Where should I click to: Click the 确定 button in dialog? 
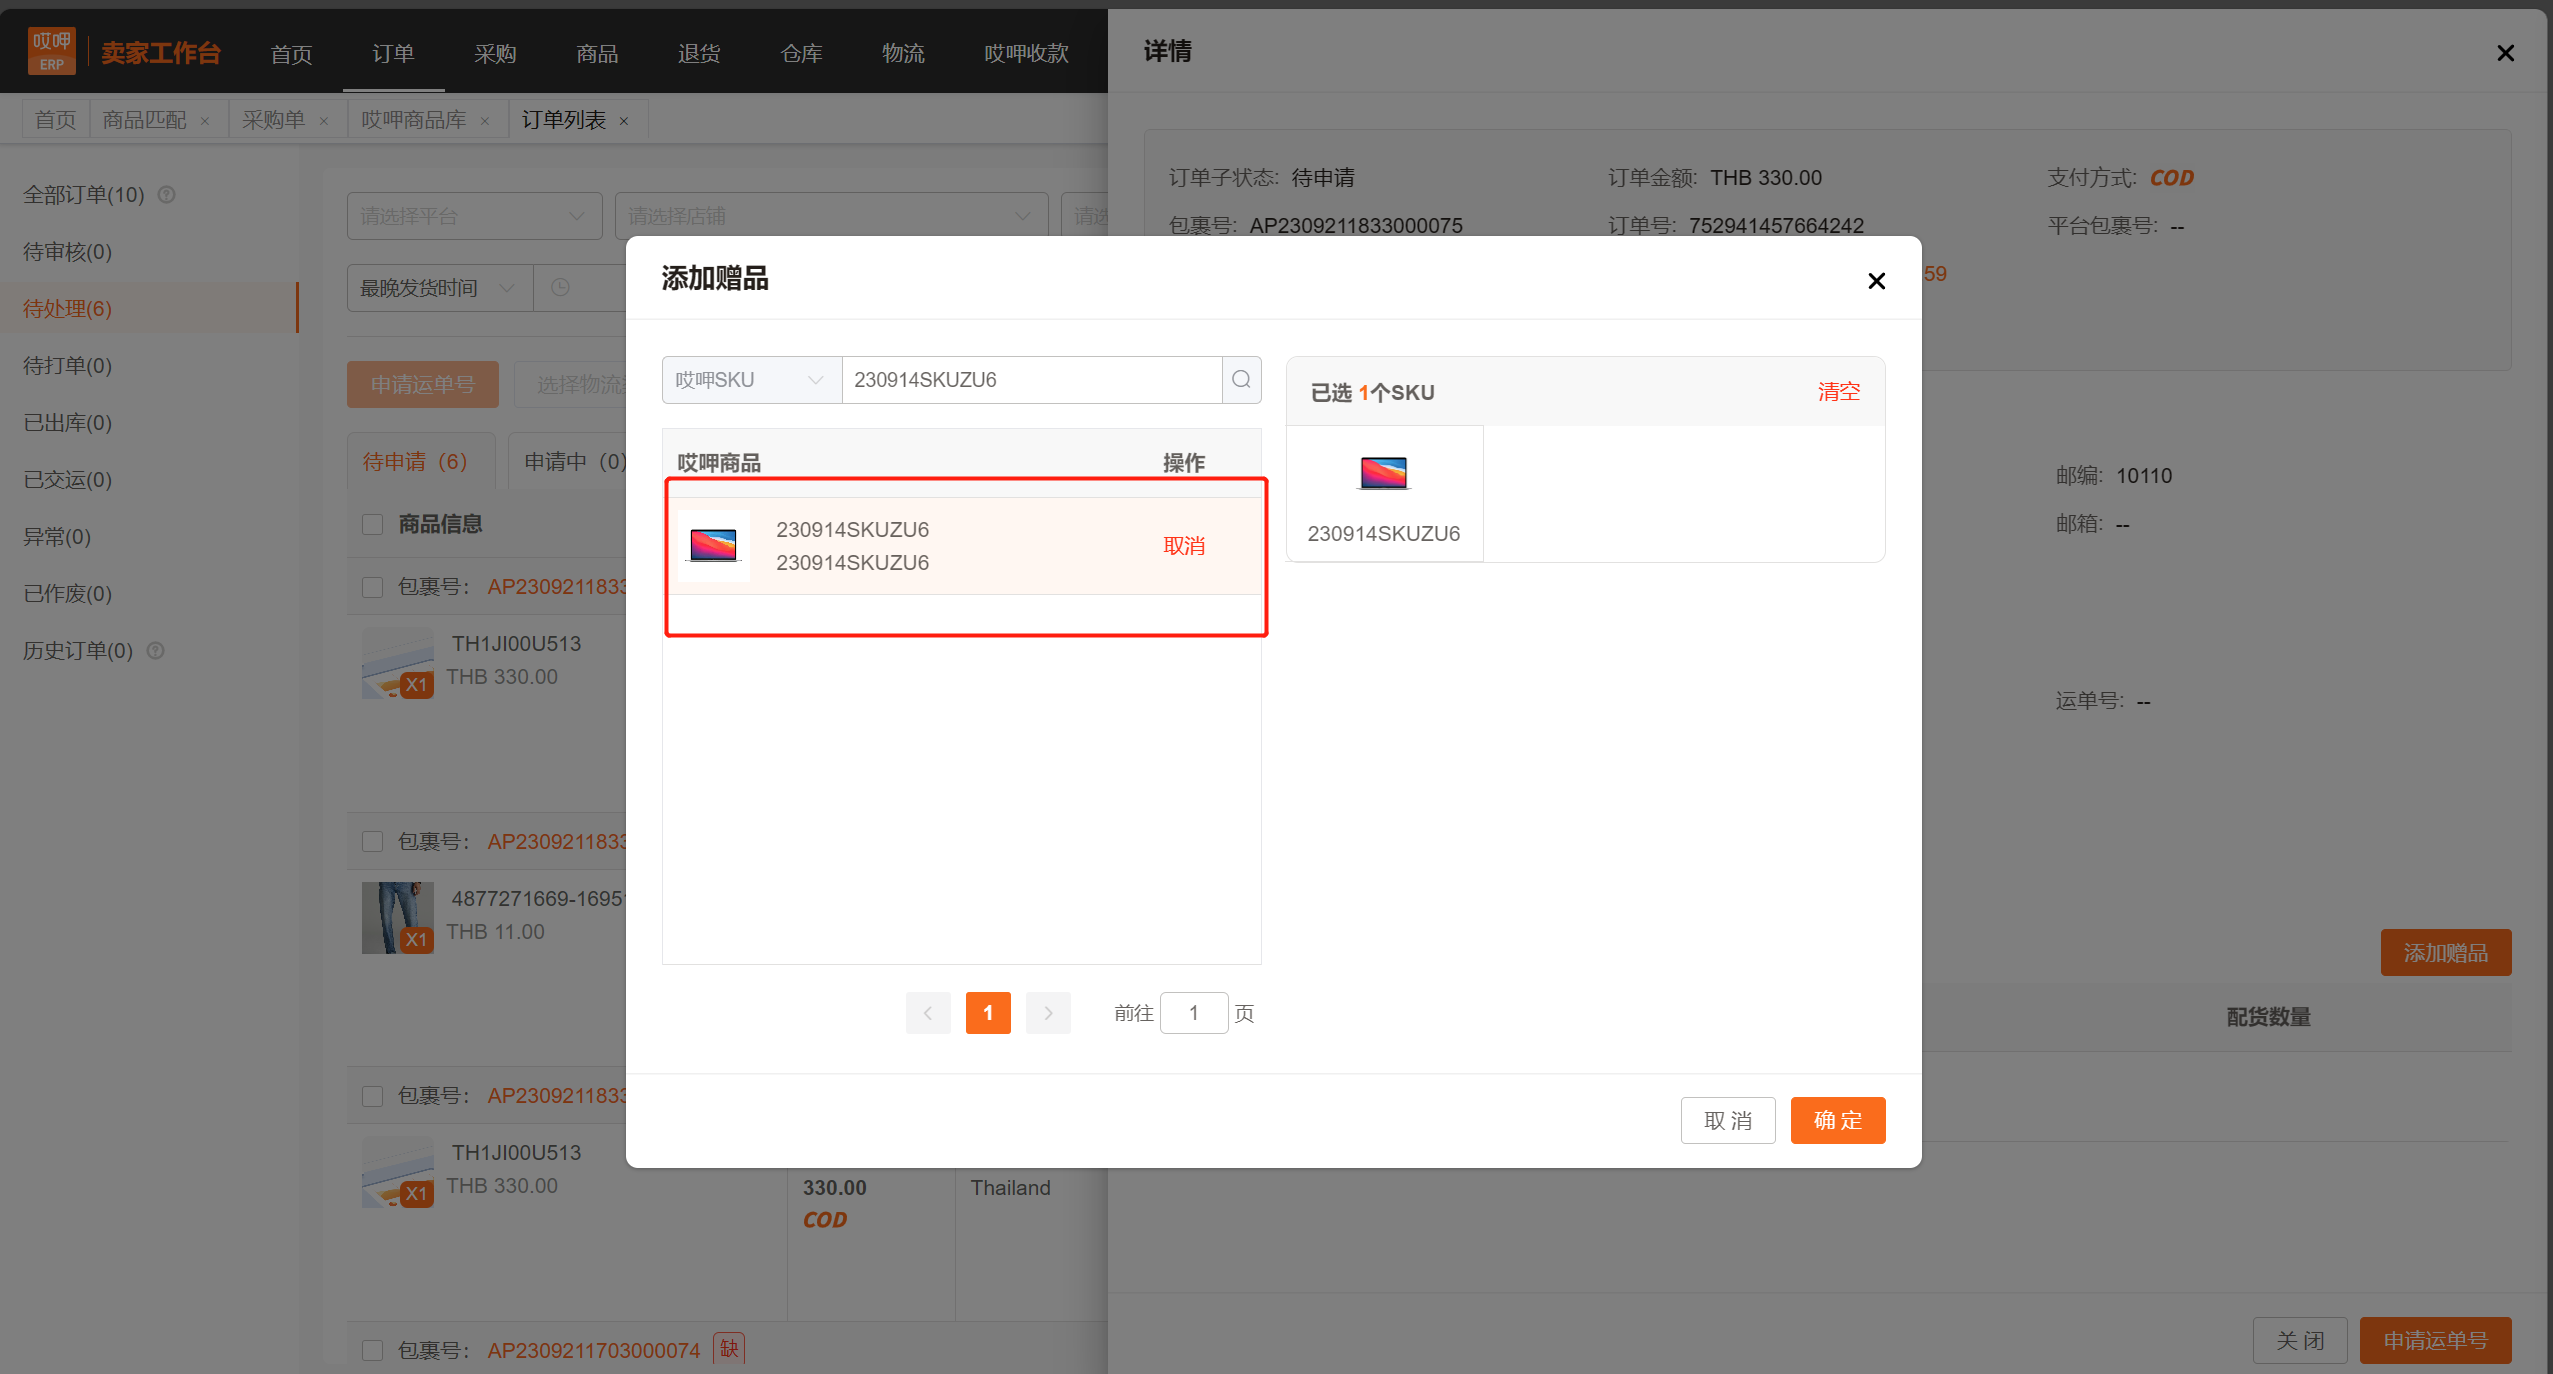pos(1838,1121)
